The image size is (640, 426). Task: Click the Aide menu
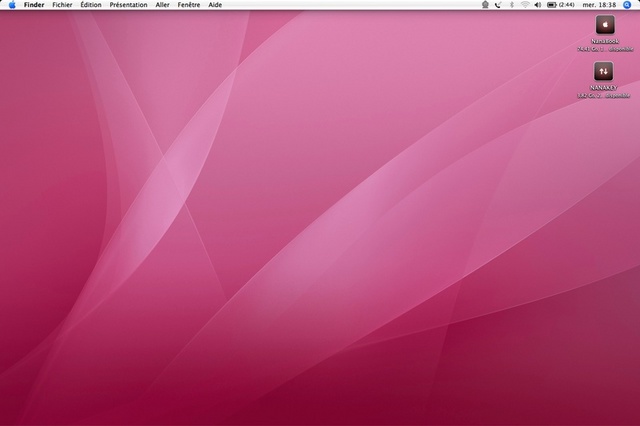(x=214, y=5)
